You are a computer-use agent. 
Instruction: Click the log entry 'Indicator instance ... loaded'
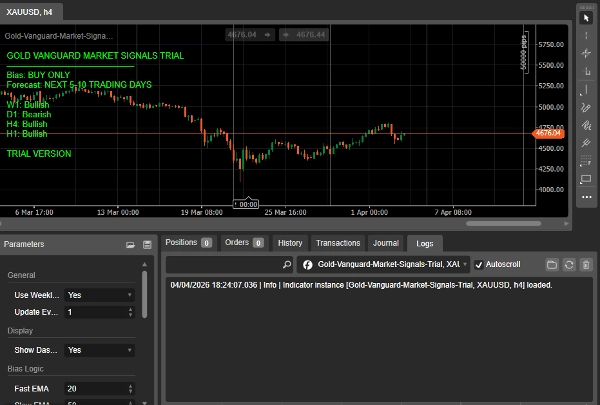coord(361,285)
